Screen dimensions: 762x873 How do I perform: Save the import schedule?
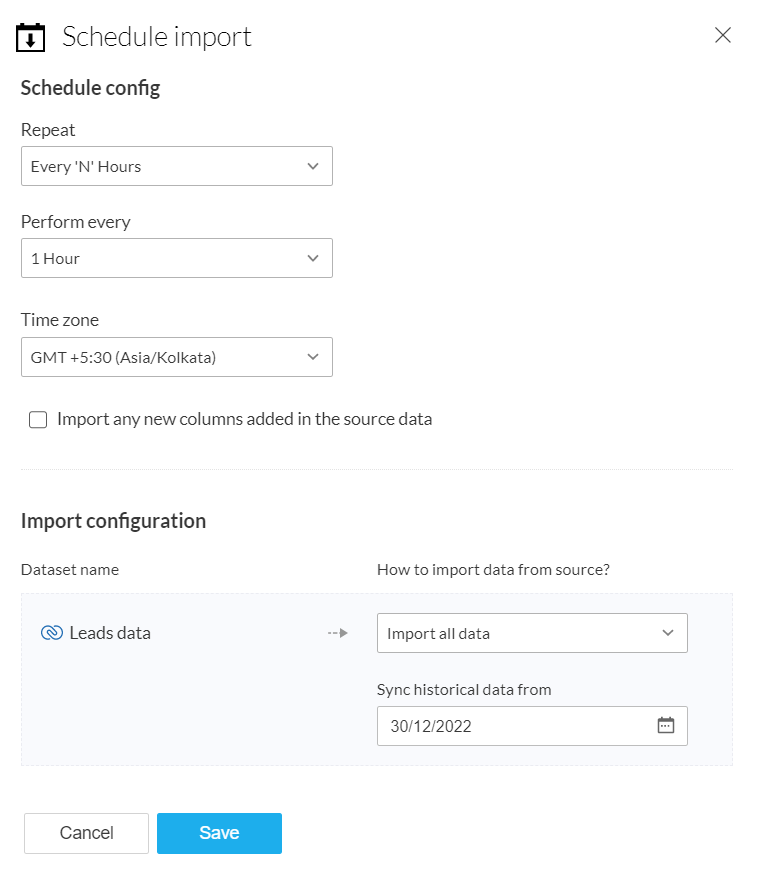219,833
